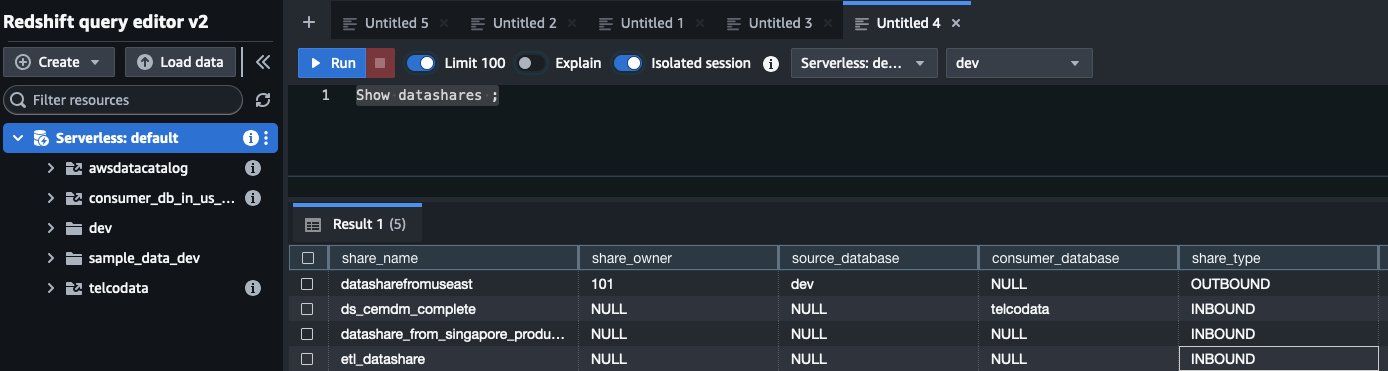Image resolution: width=1388 pixels, height=371 pixels.
Task: Toggle the Isolated session switch
Action: (x=627, y=63)
